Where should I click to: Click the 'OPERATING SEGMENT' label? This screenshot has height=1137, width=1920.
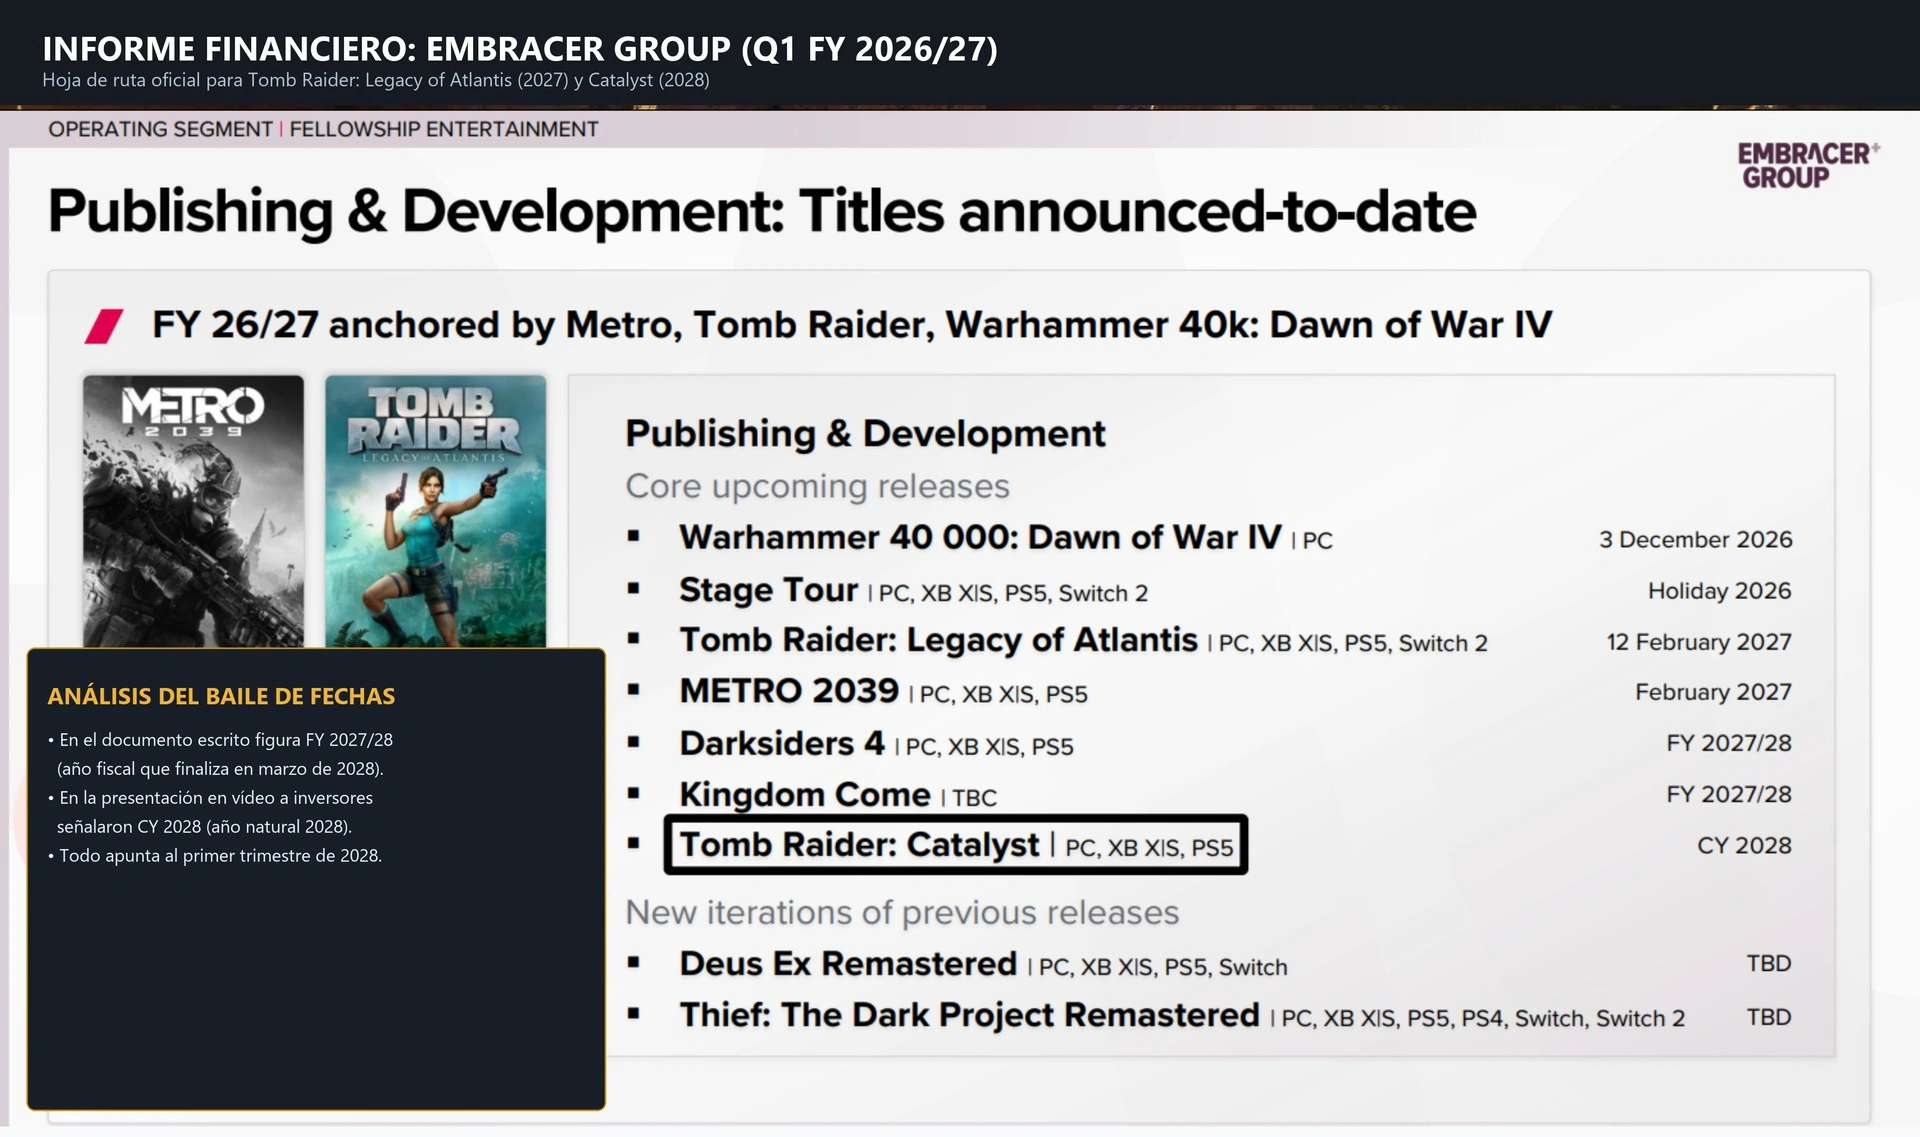coord(160,129)
